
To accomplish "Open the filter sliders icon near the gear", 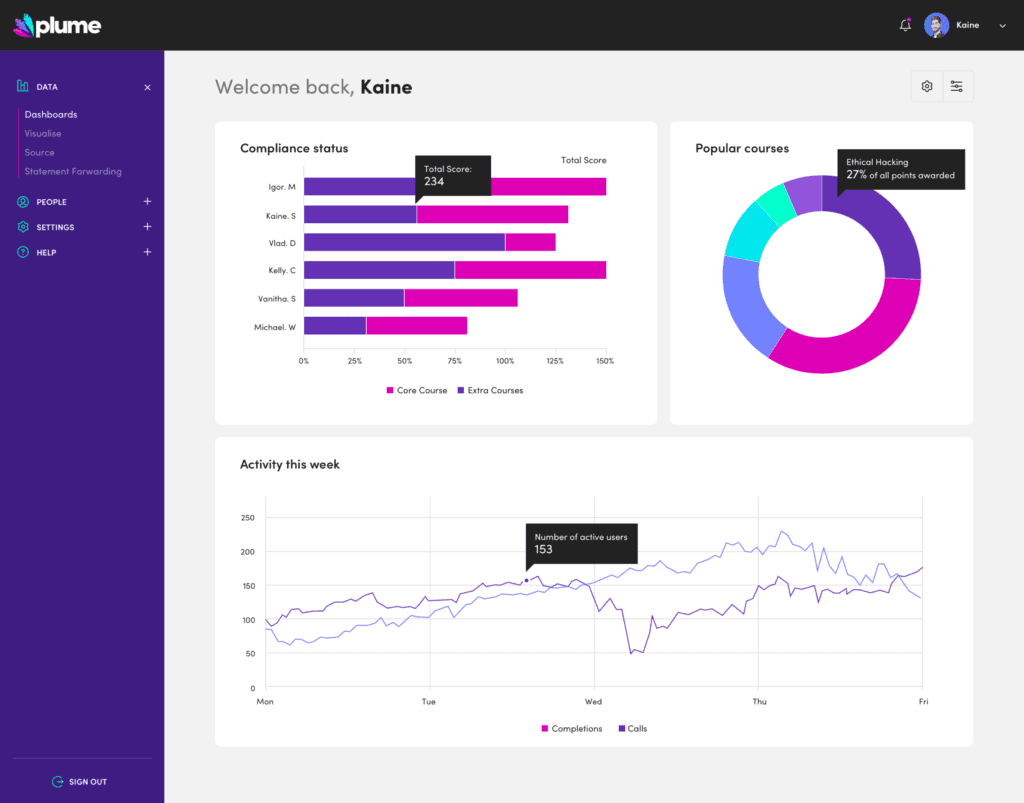I will (957, 86).
